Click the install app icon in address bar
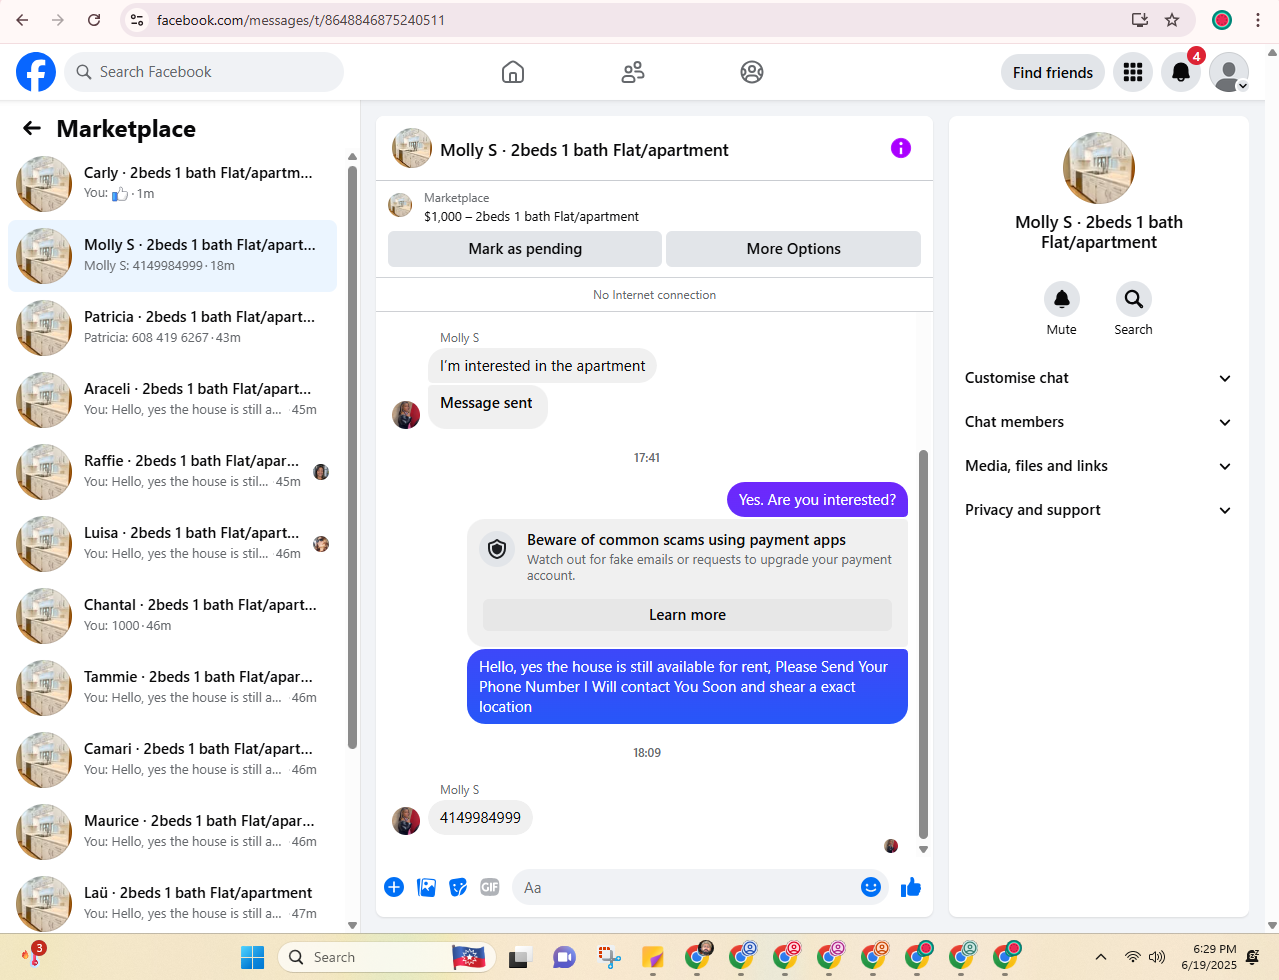Viewport: 1279px width, 980px height. [1140, 20]
